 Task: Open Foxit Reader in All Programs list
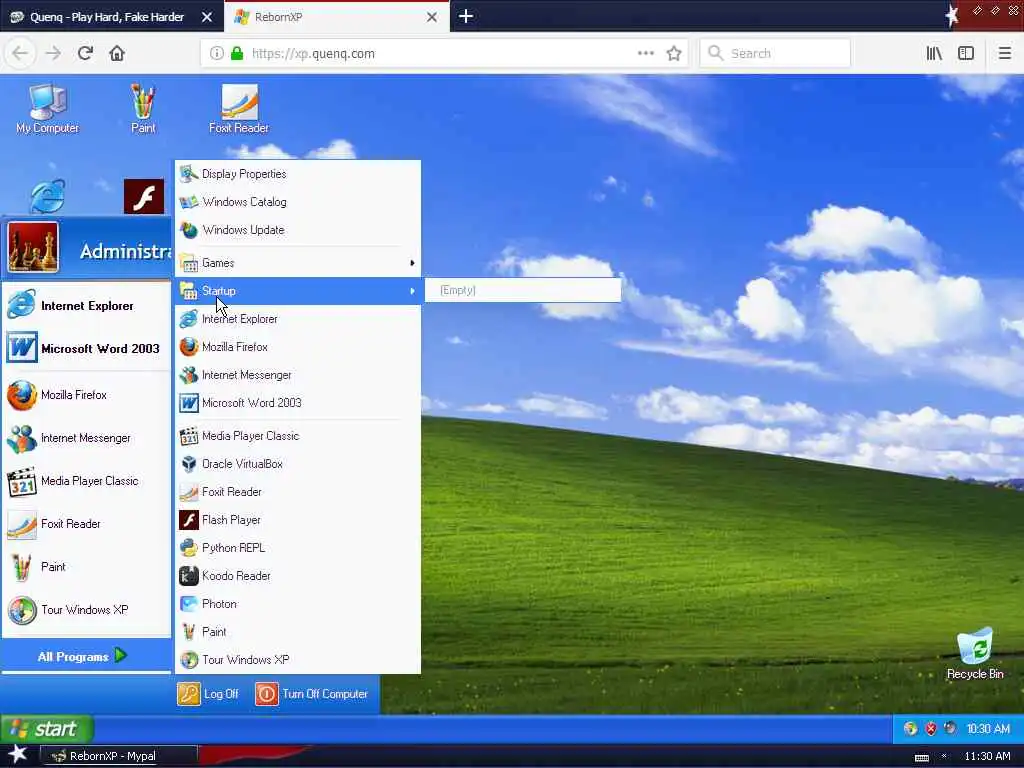298,492
